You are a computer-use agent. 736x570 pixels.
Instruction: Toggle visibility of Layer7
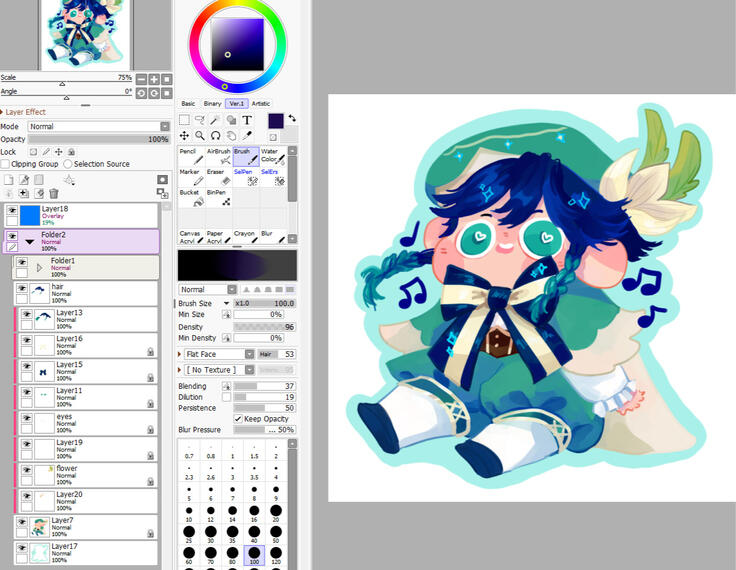pyautogui.click(x=22, y=522)
